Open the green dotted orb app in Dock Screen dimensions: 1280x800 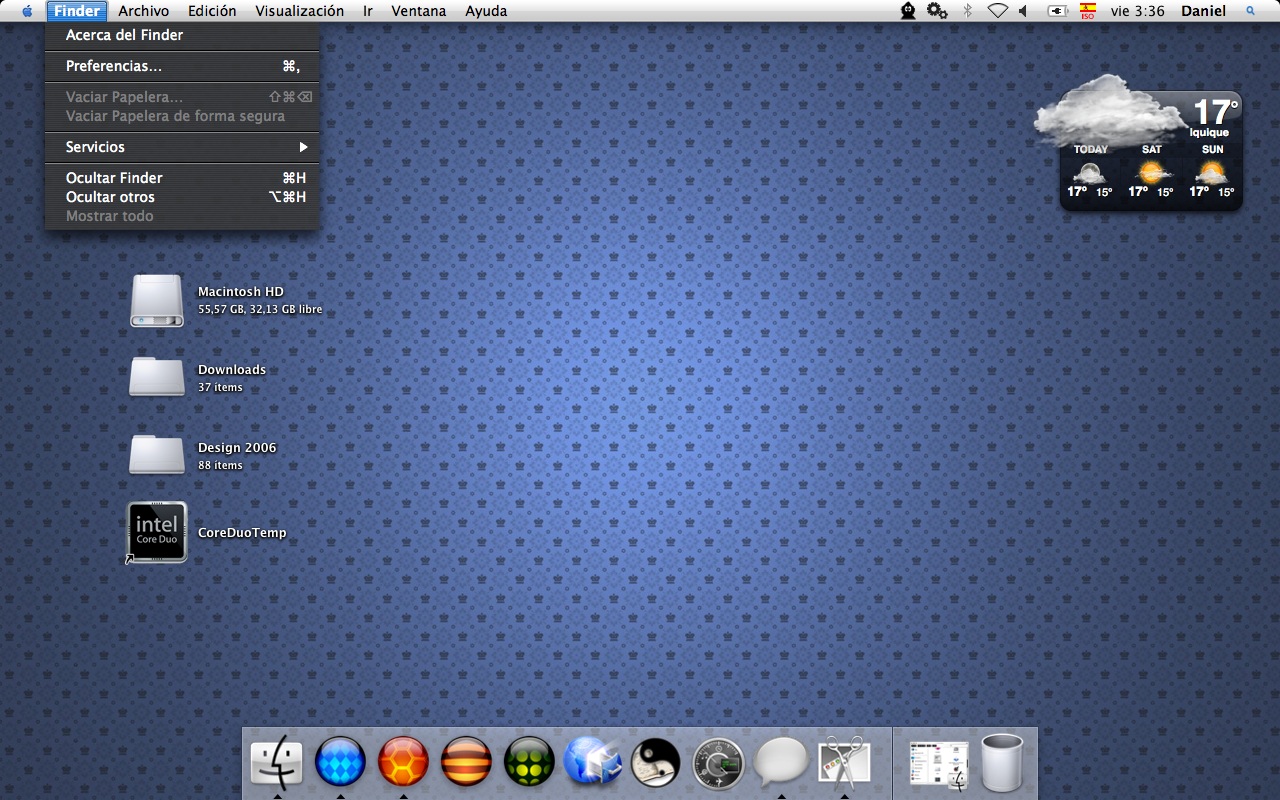coord(529,762)
